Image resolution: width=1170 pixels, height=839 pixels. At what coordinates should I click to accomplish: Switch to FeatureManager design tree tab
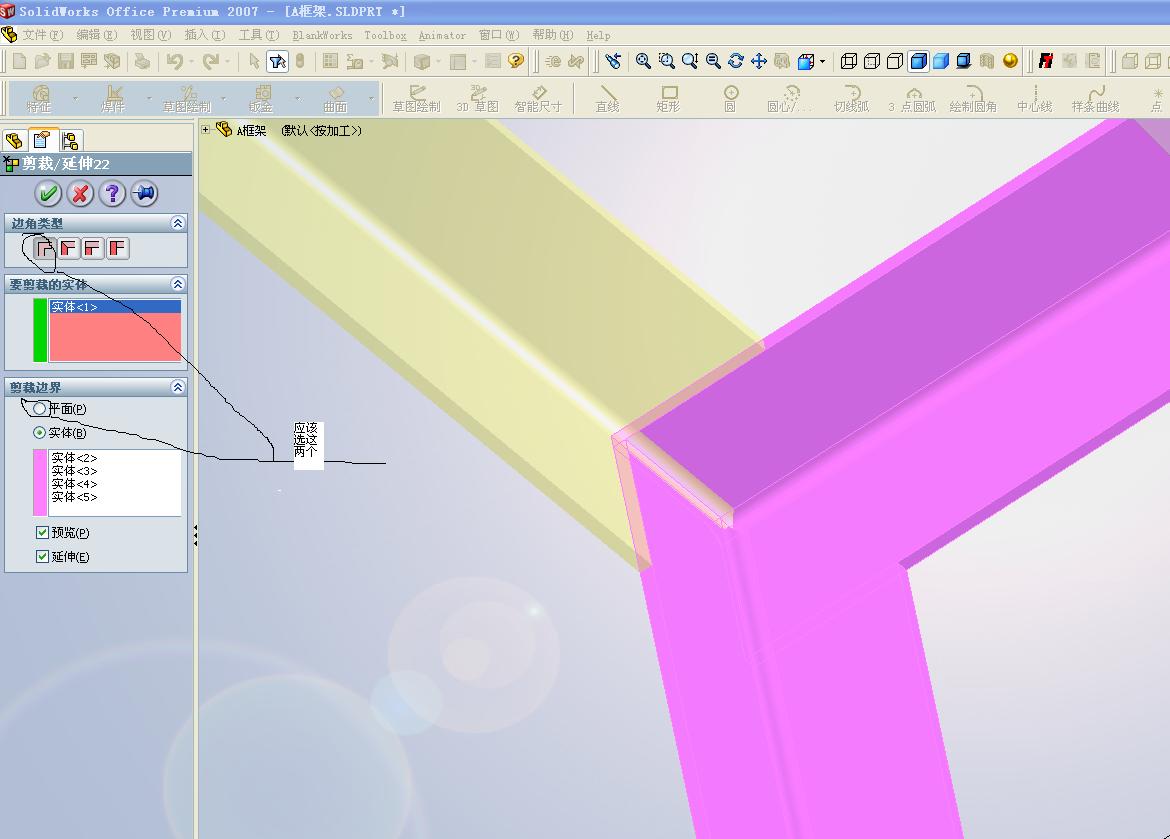13,140
